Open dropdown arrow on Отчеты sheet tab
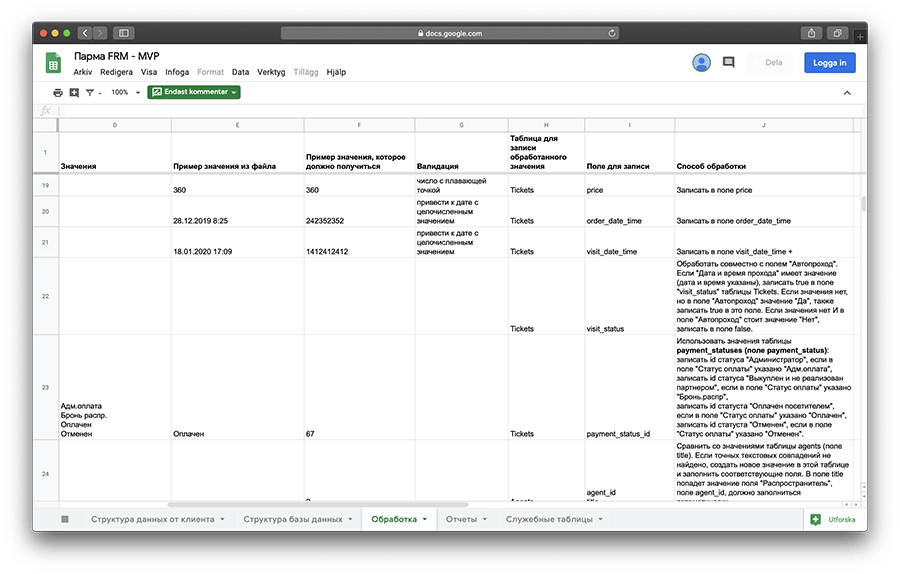The height and width of the screenshot is (574, 900). tap(485, 519)
